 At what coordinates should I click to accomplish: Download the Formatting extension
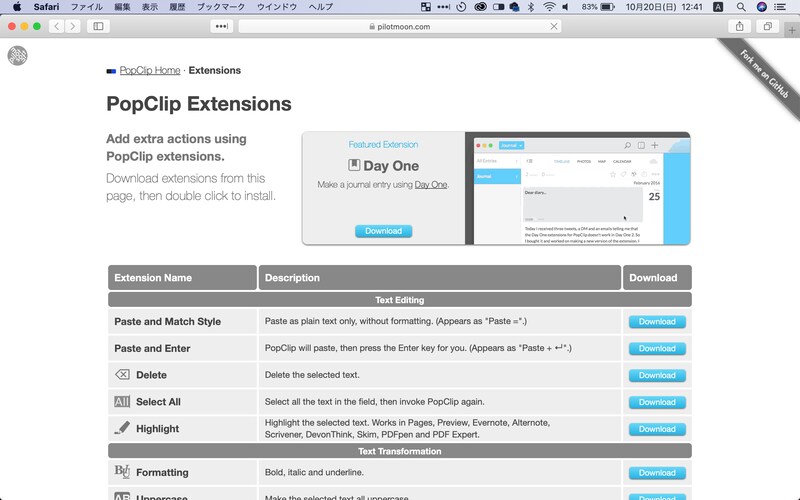[x=657, y=473]
